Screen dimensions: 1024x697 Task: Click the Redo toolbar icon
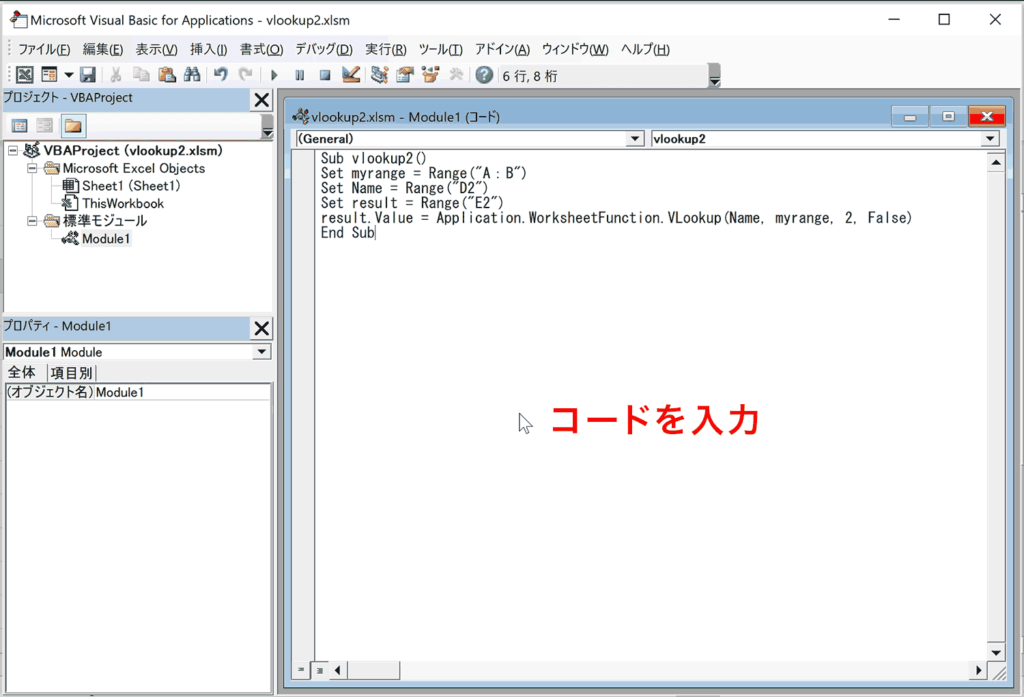pyautogui.click(x=246, y=75)
